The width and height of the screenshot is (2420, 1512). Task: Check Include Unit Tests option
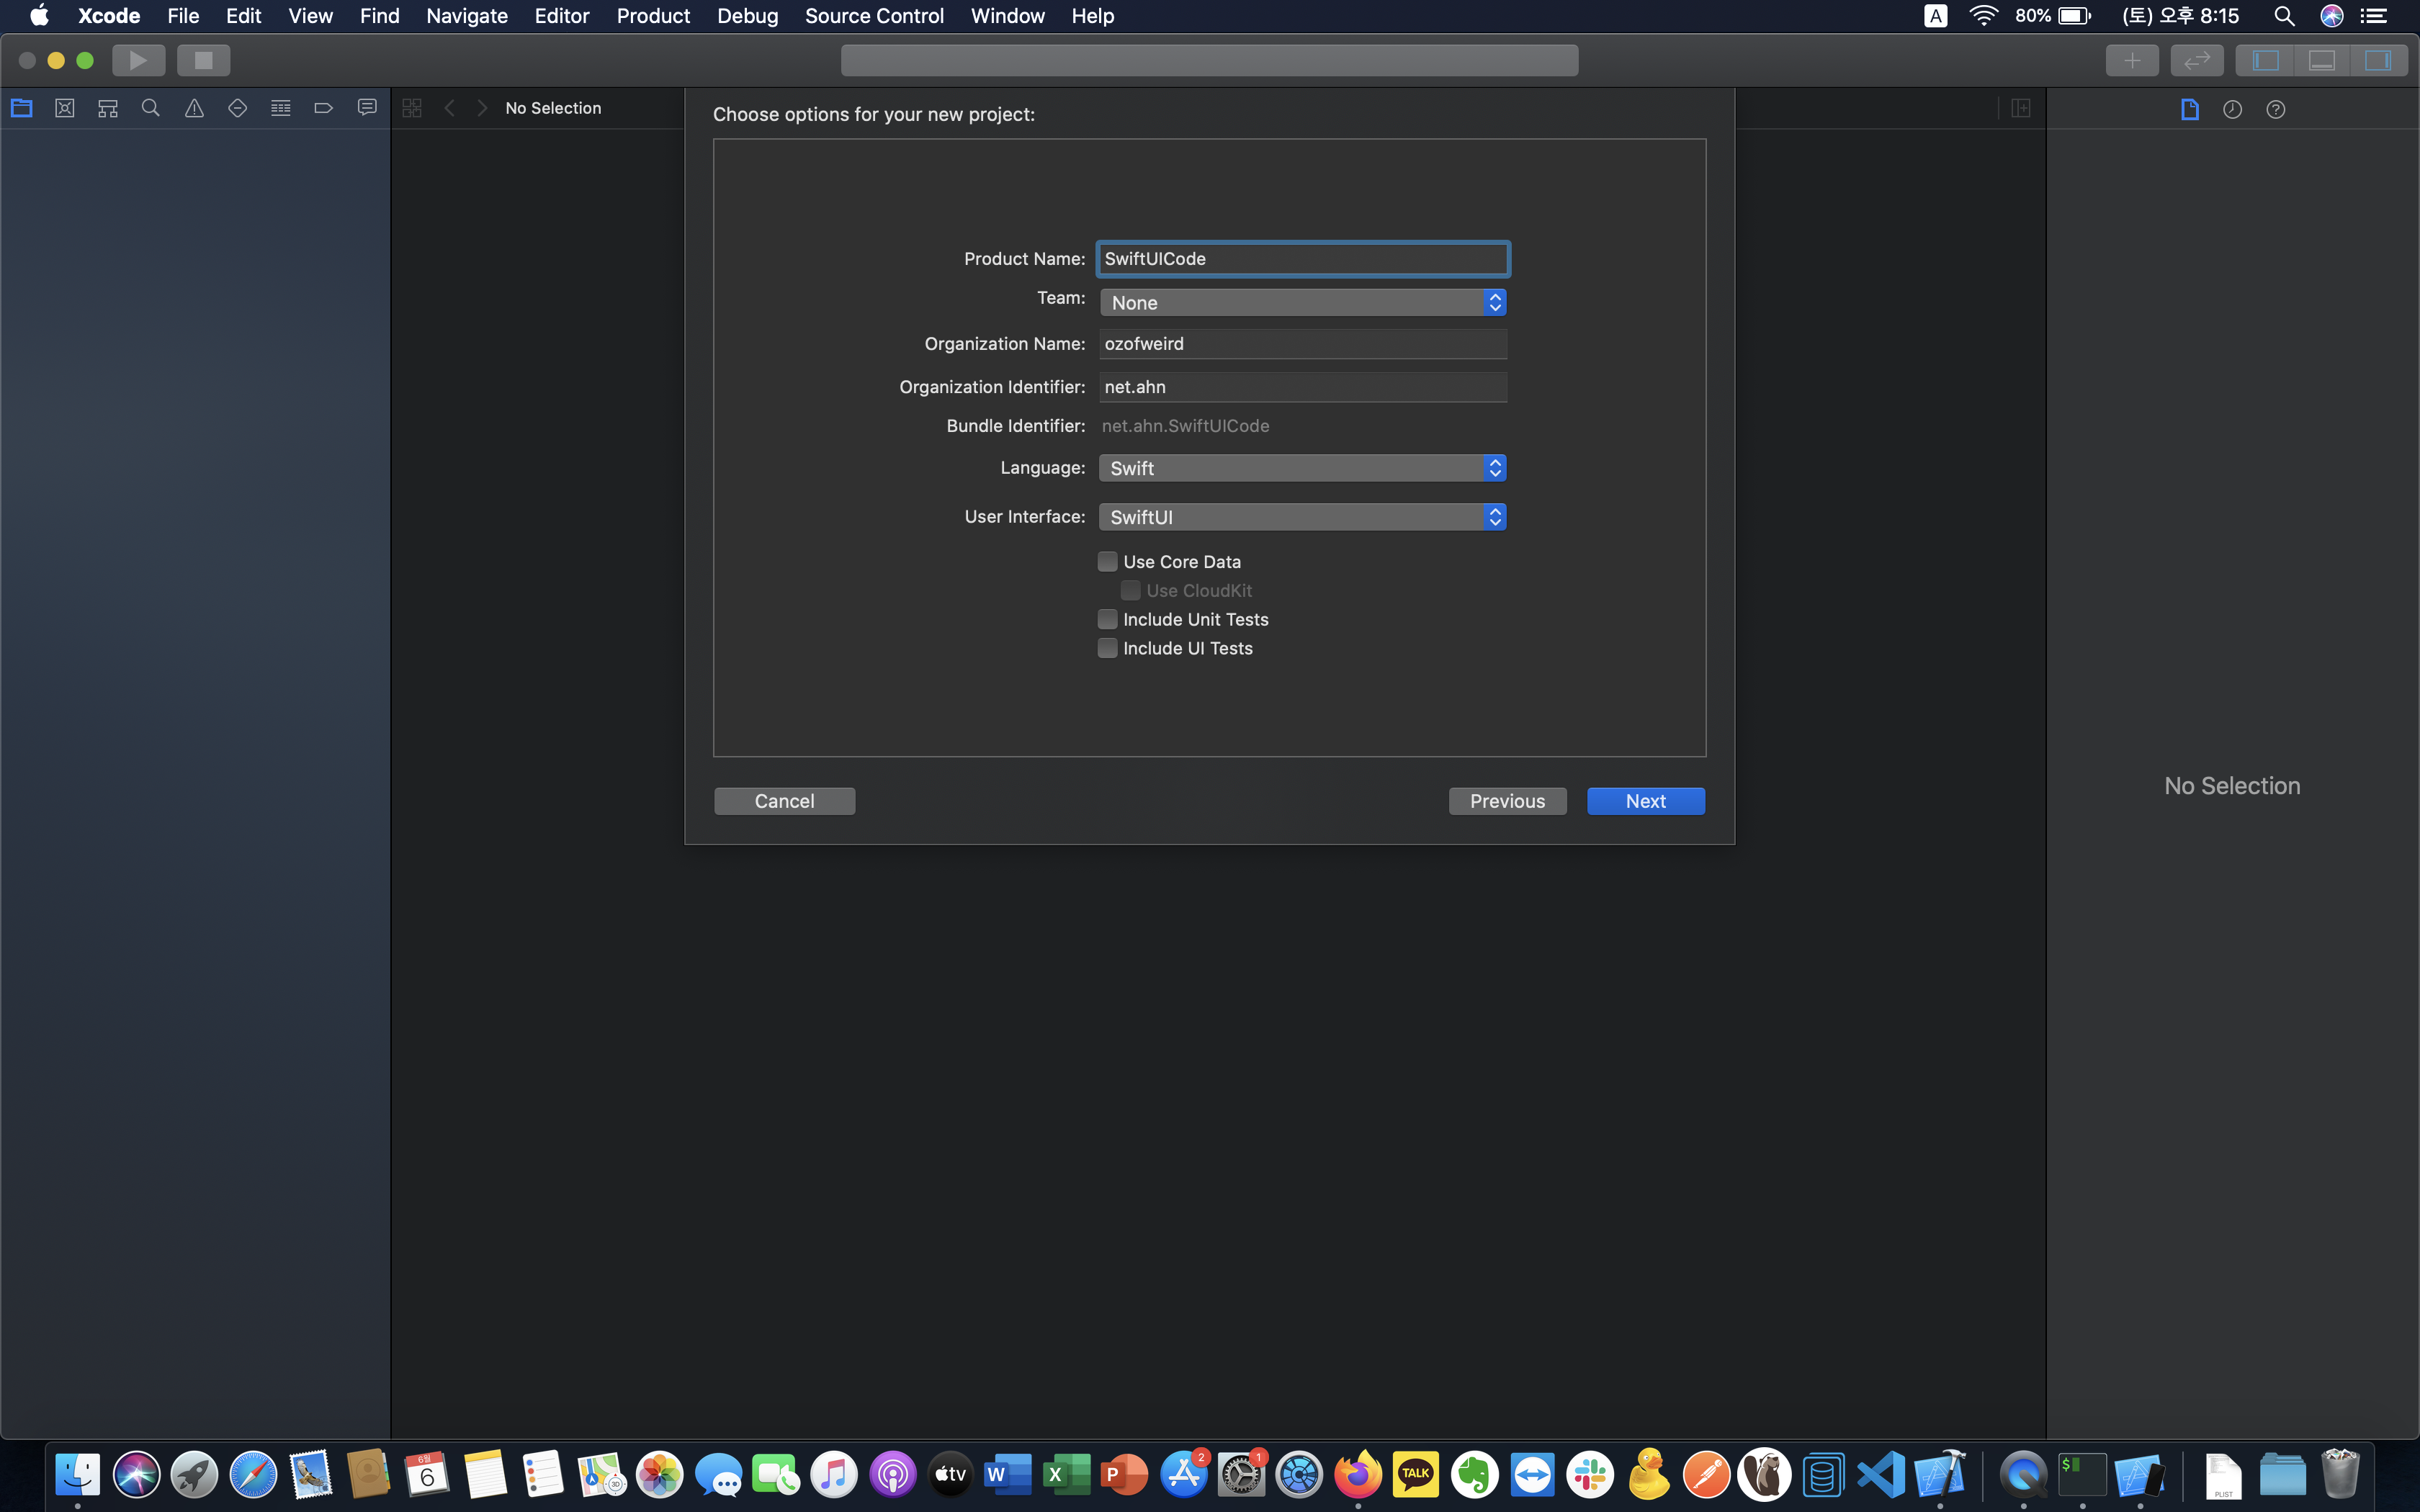[1107, 620]
